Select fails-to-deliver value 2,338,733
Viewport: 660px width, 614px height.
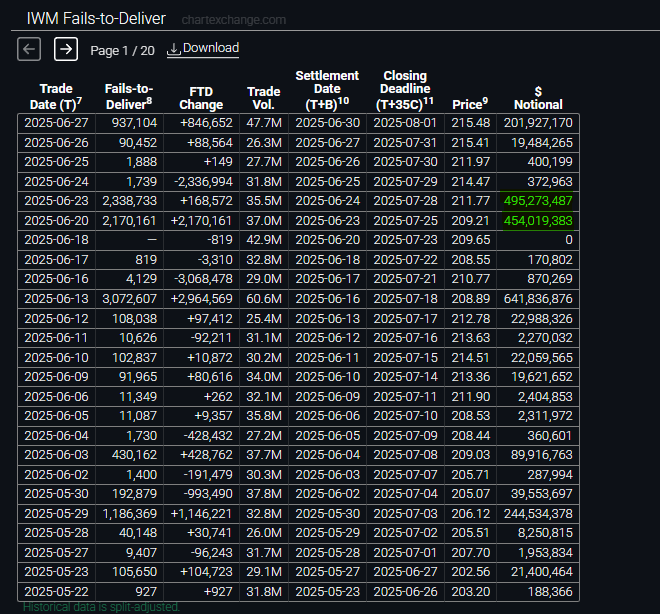point(130,201)
